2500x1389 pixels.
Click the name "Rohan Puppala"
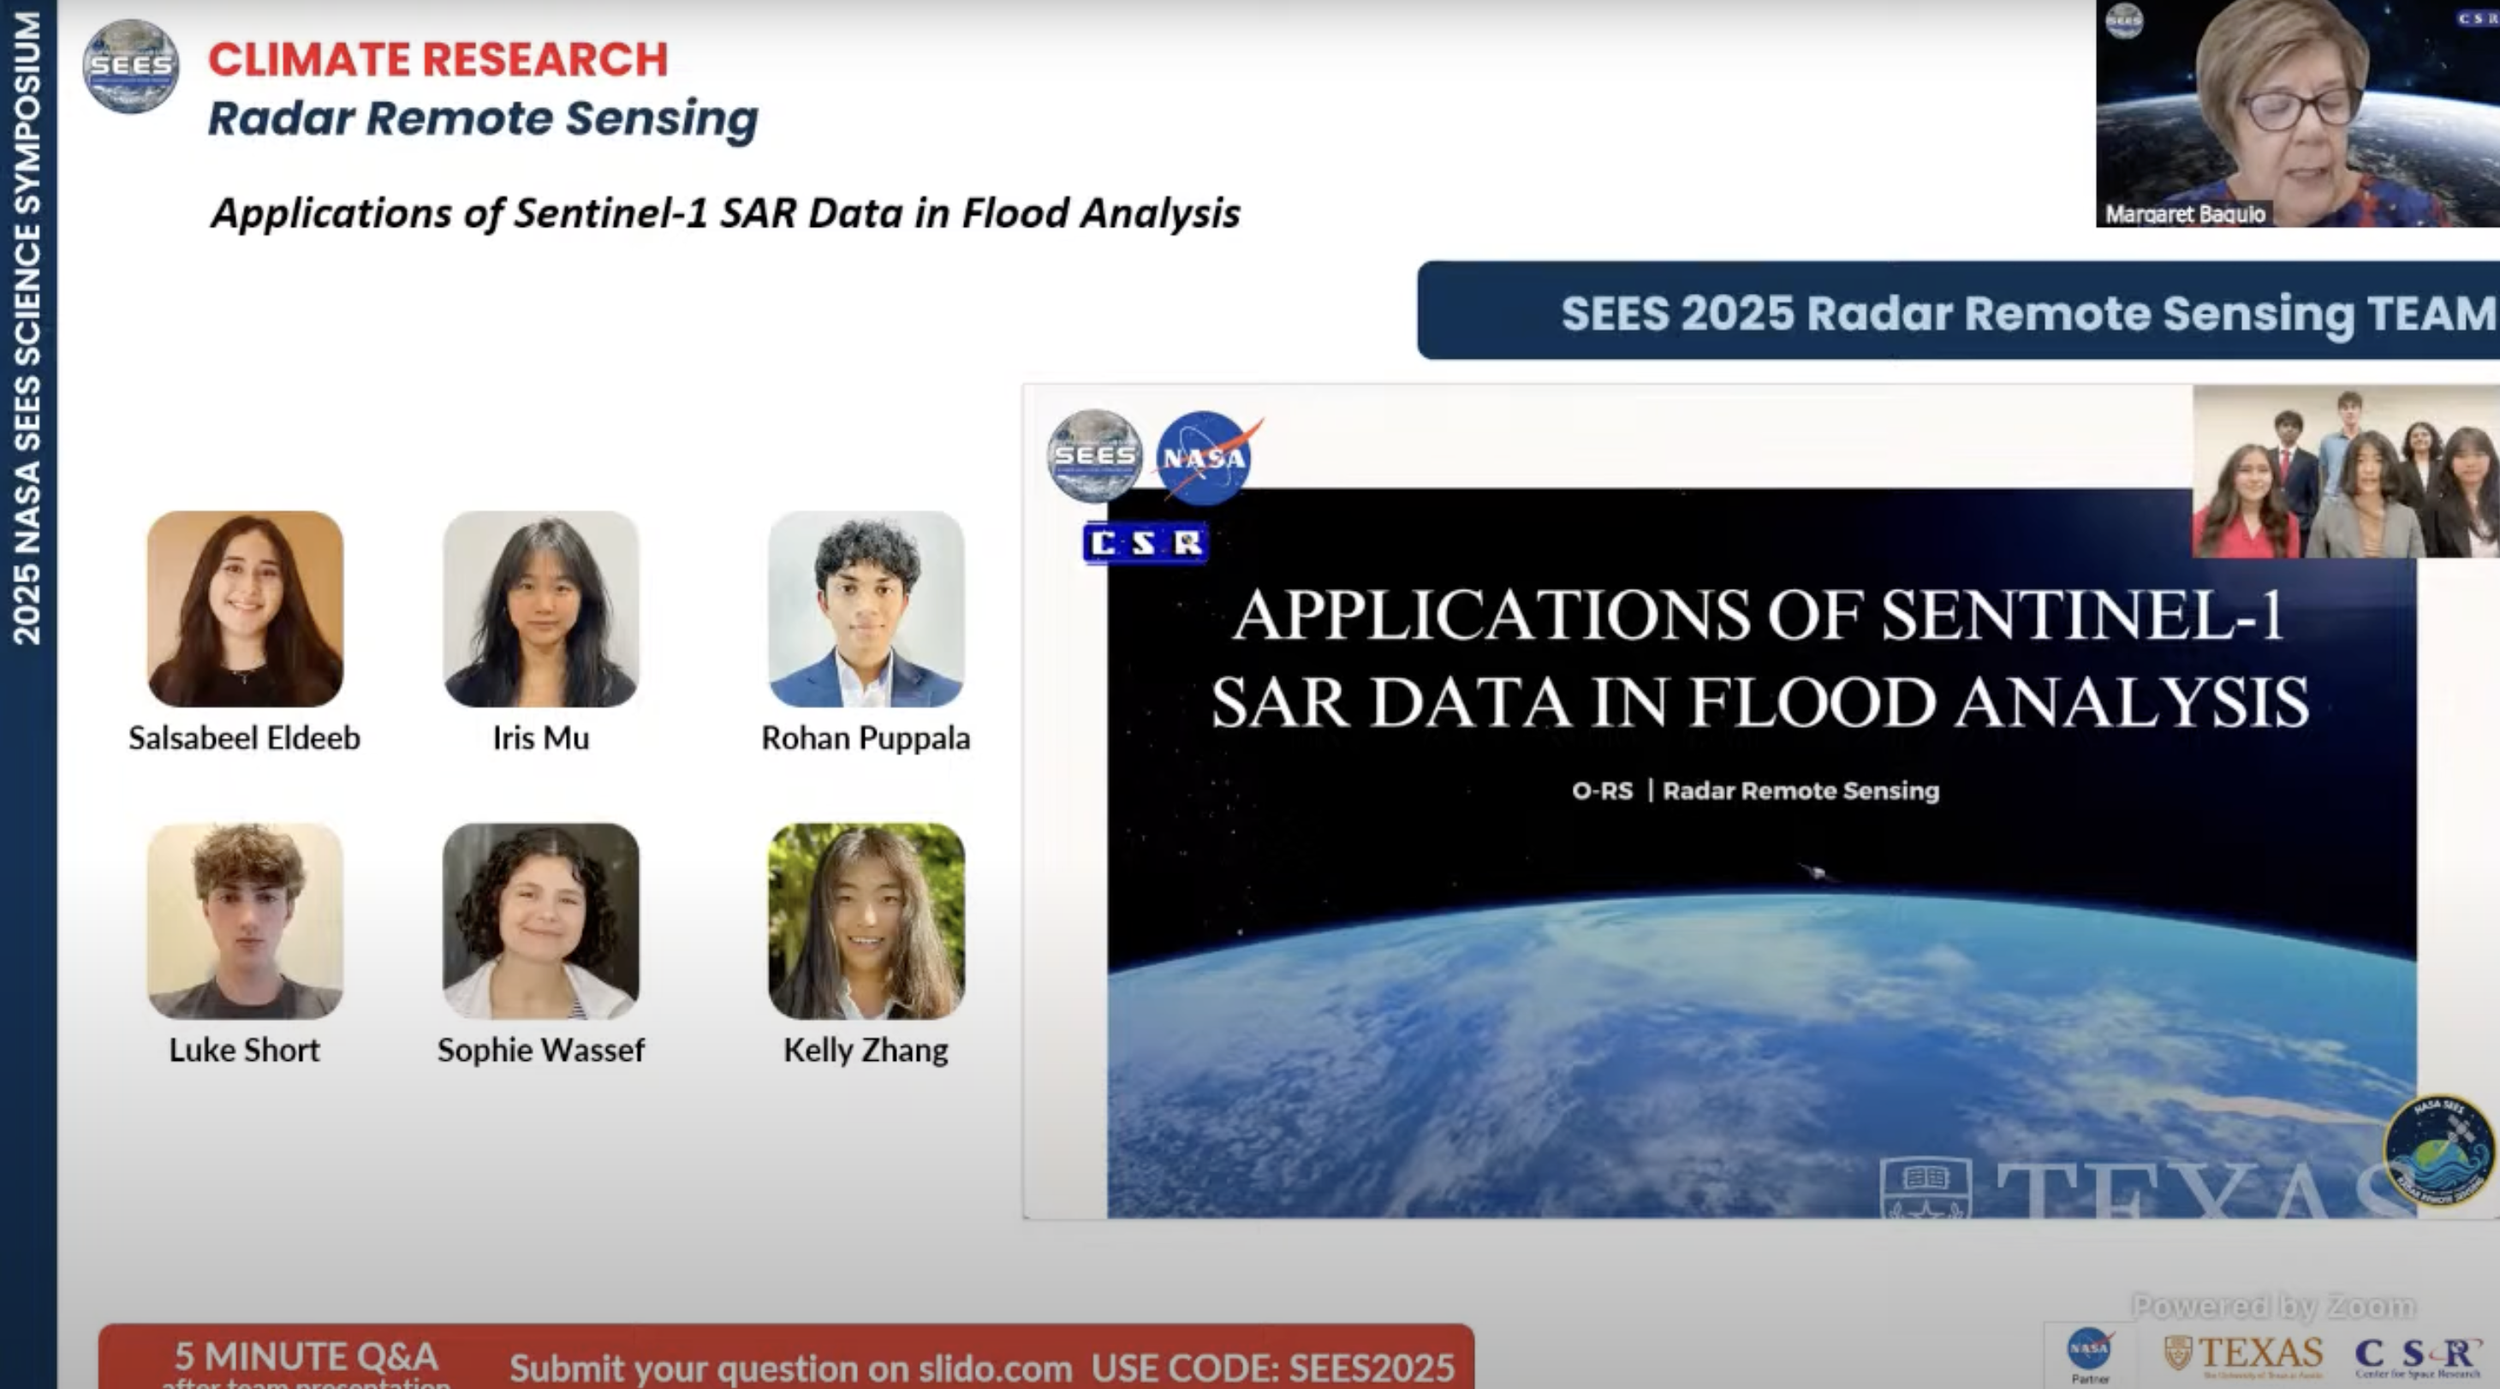[866, 738]
